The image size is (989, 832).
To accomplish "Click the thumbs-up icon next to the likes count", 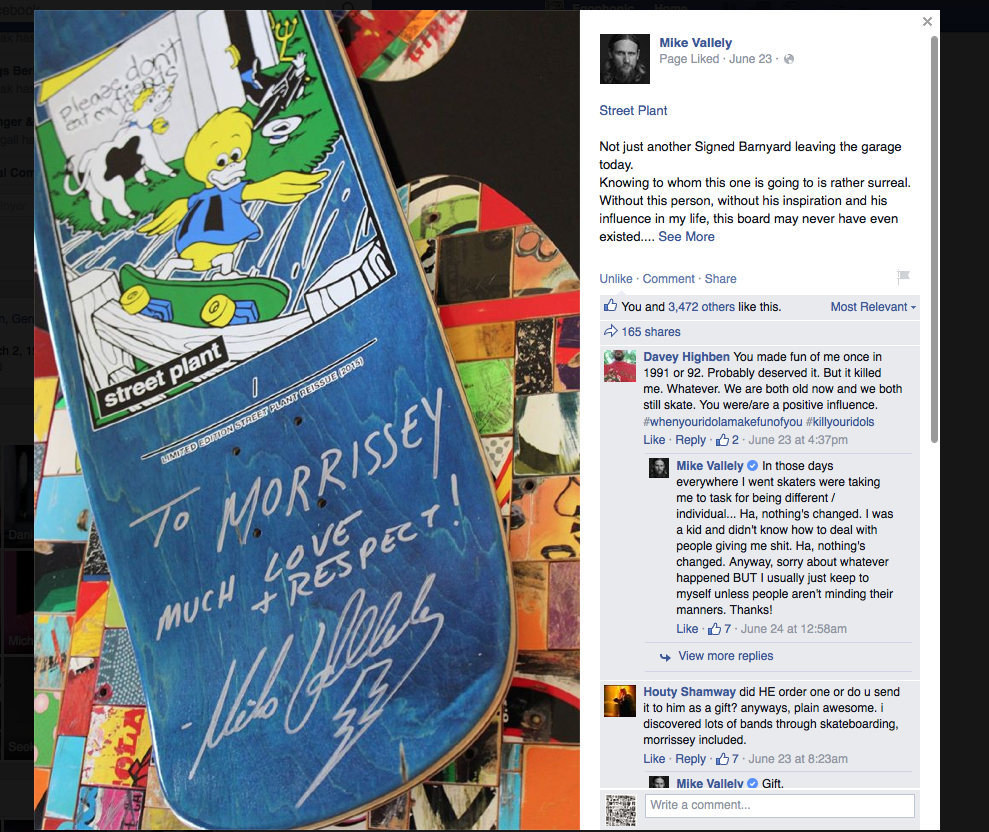I will click(x=610, y=306).
